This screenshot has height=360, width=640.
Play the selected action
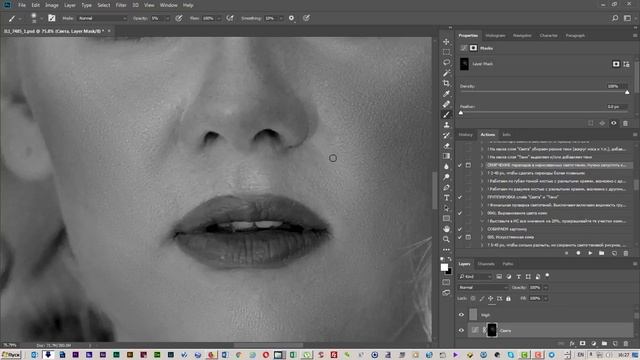pos(590,253)
